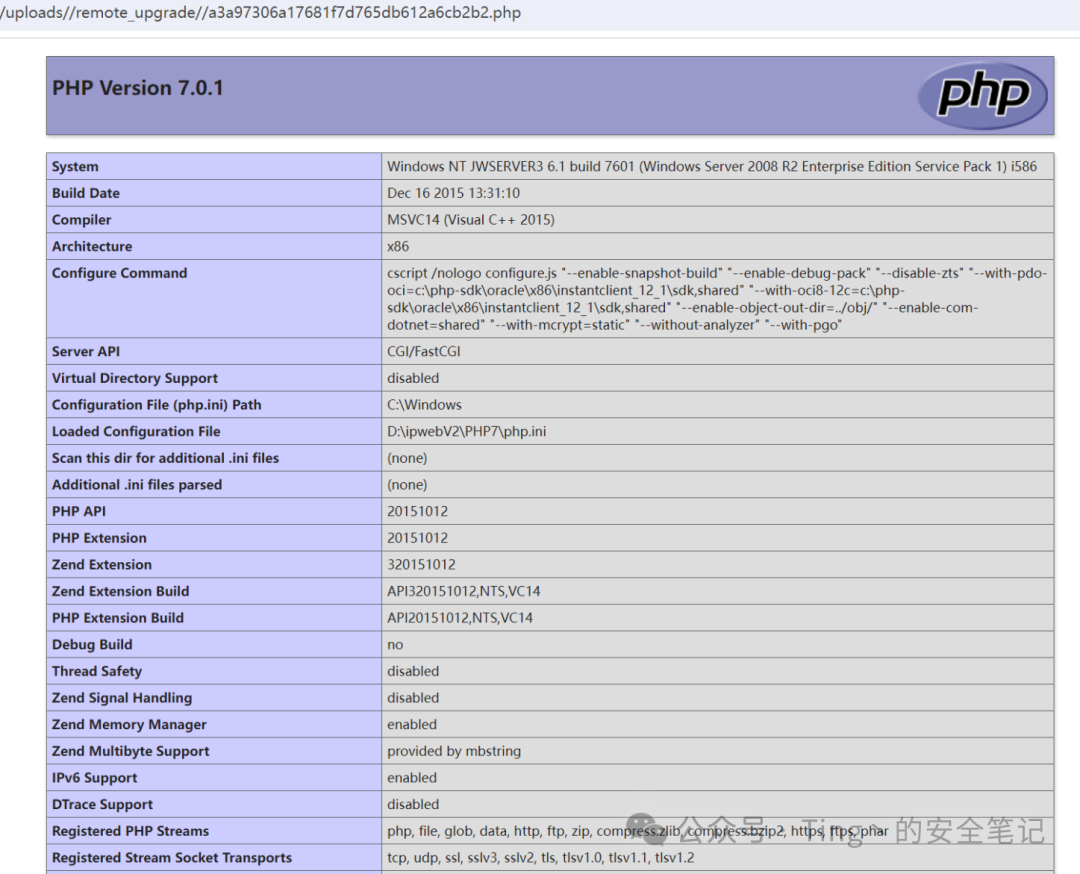This screenshot has height=874, width=1080.
Task: Click Zend Memory Manager label
Action: point(129,725)
